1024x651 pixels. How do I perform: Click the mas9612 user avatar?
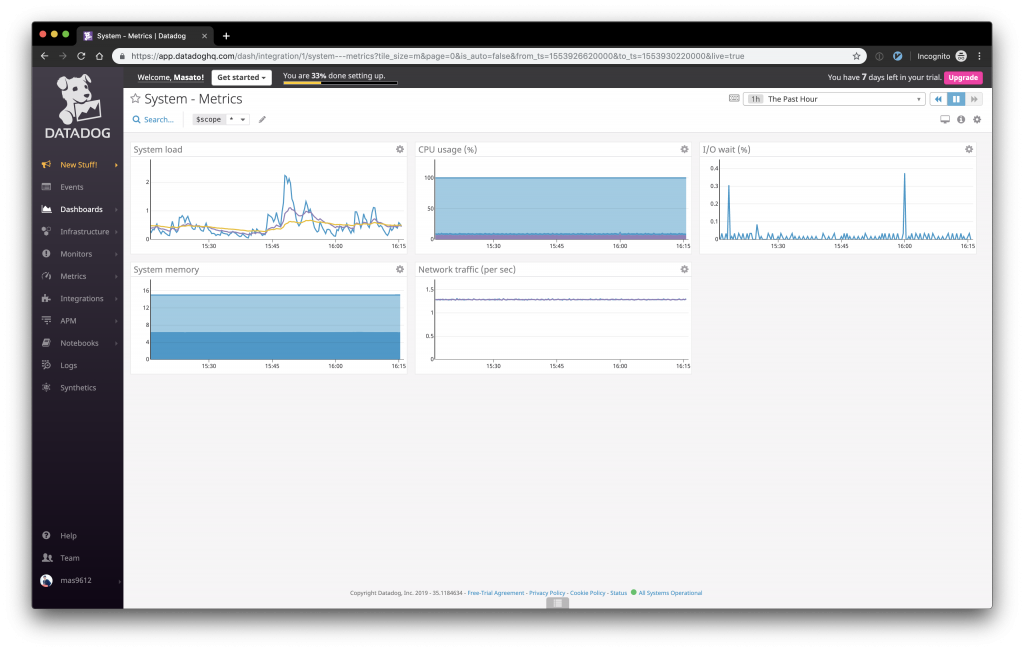click(46, 580)
